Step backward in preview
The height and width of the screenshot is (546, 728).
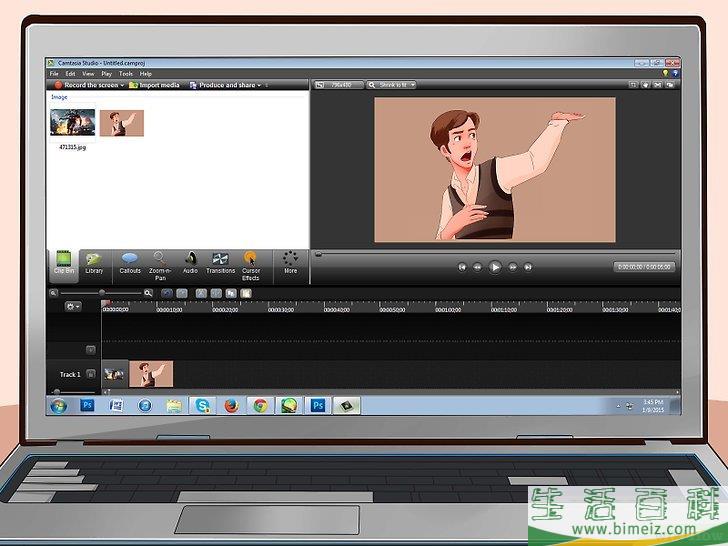(x=477, y=267)
